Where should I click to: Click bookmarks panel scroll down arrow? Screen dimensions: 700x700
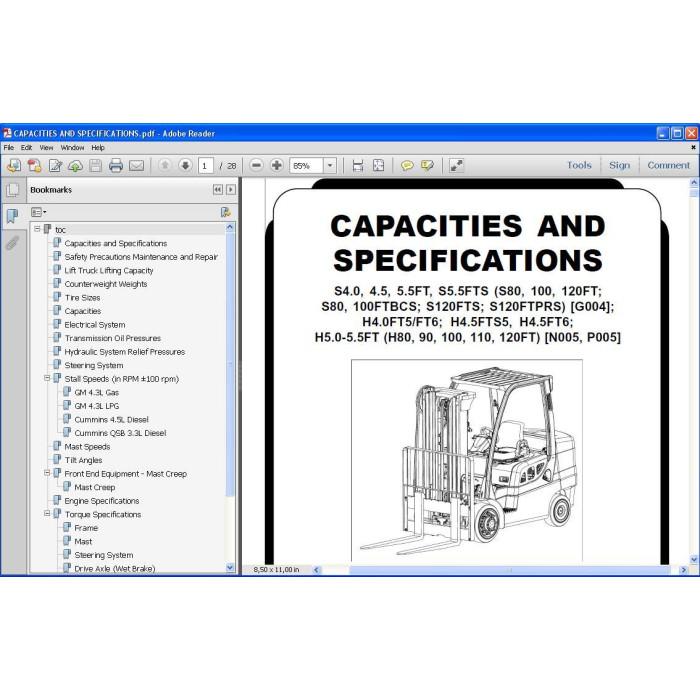(230, 568)
